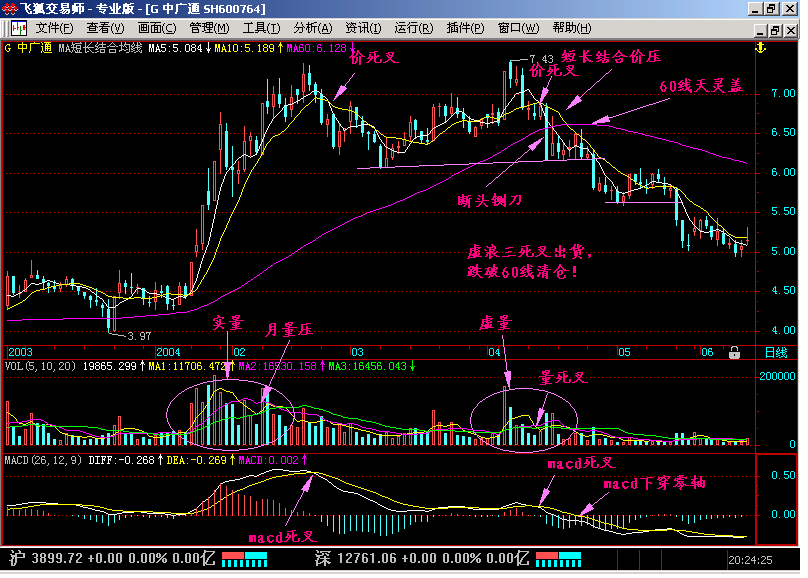Click the VOL(5,10,20) indicator label

(40, 367)
